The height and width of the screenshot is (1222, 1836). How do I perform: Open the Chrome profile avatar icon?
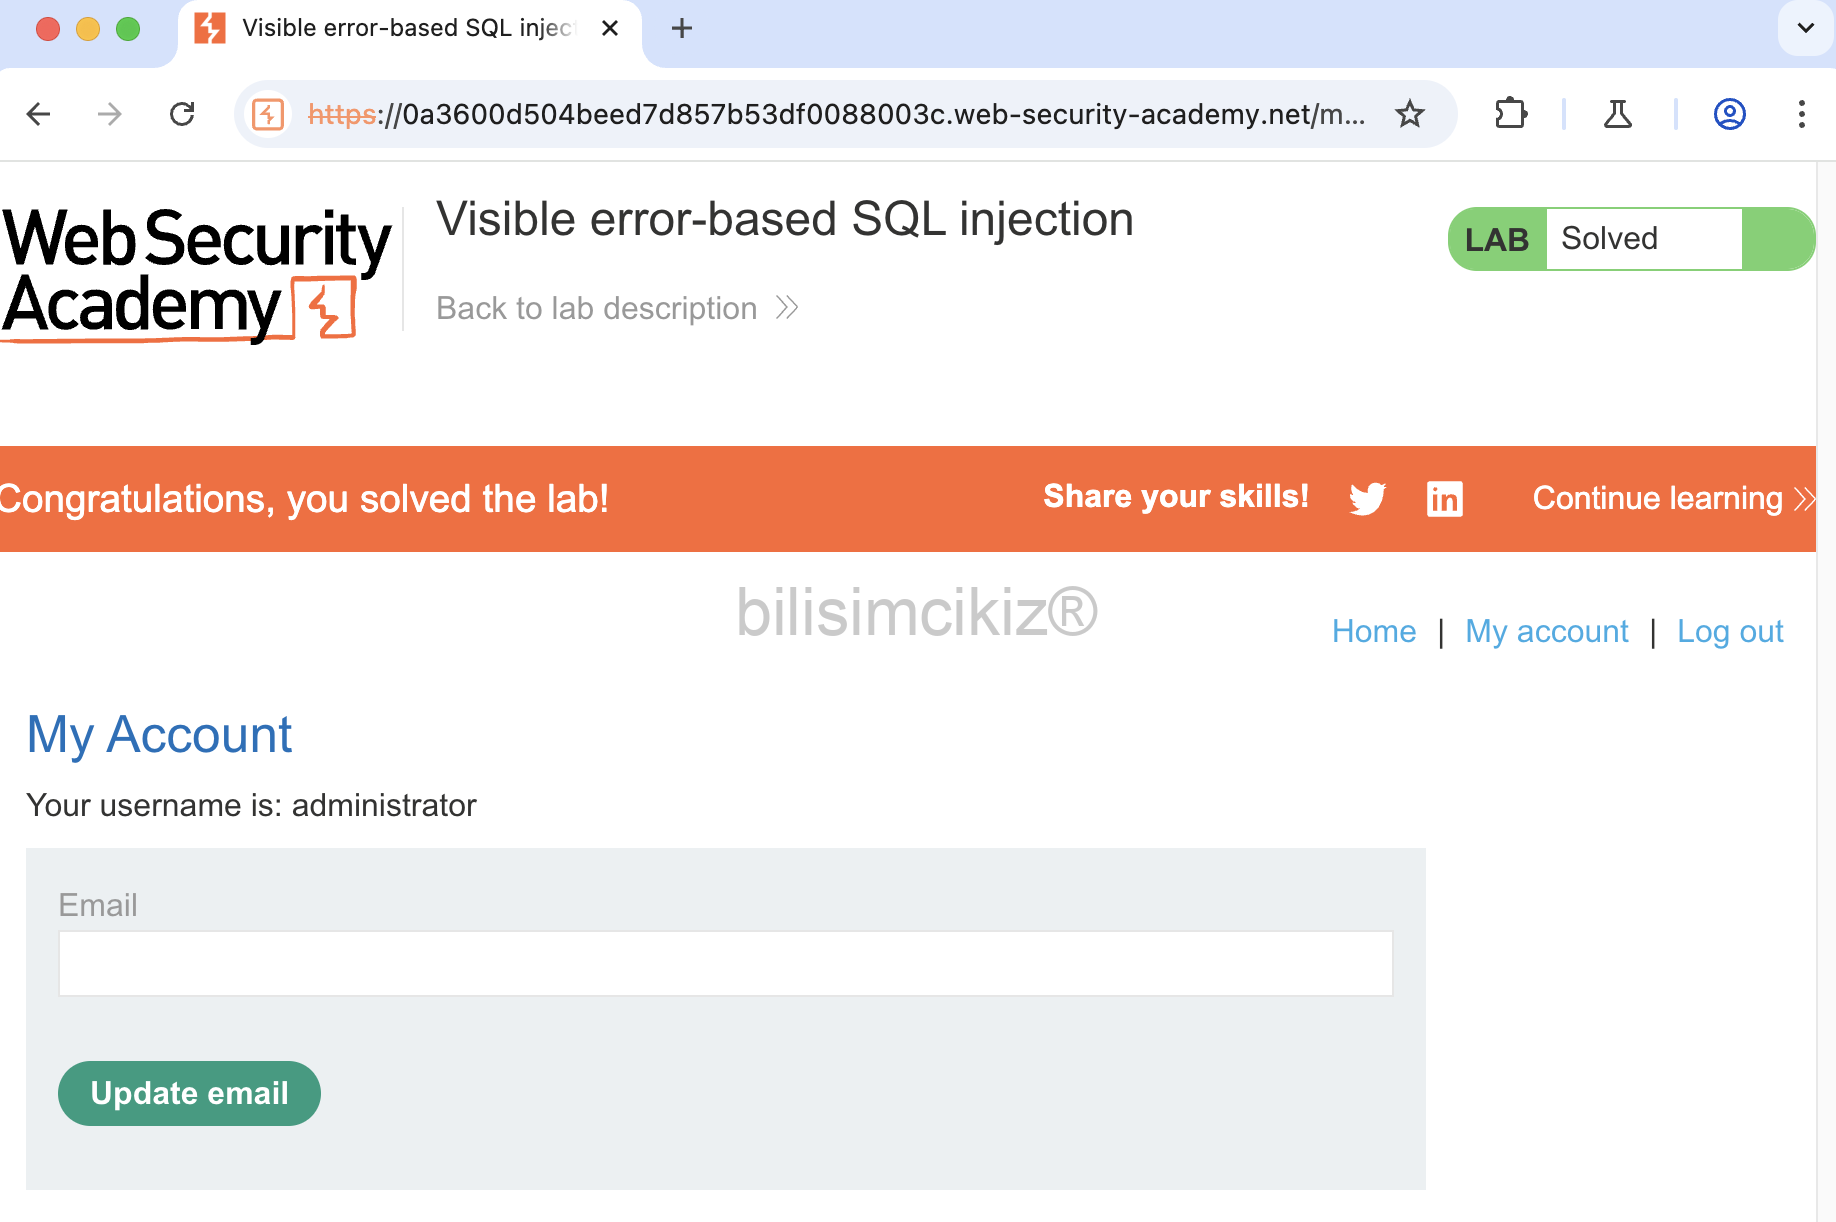(1730, 114)
